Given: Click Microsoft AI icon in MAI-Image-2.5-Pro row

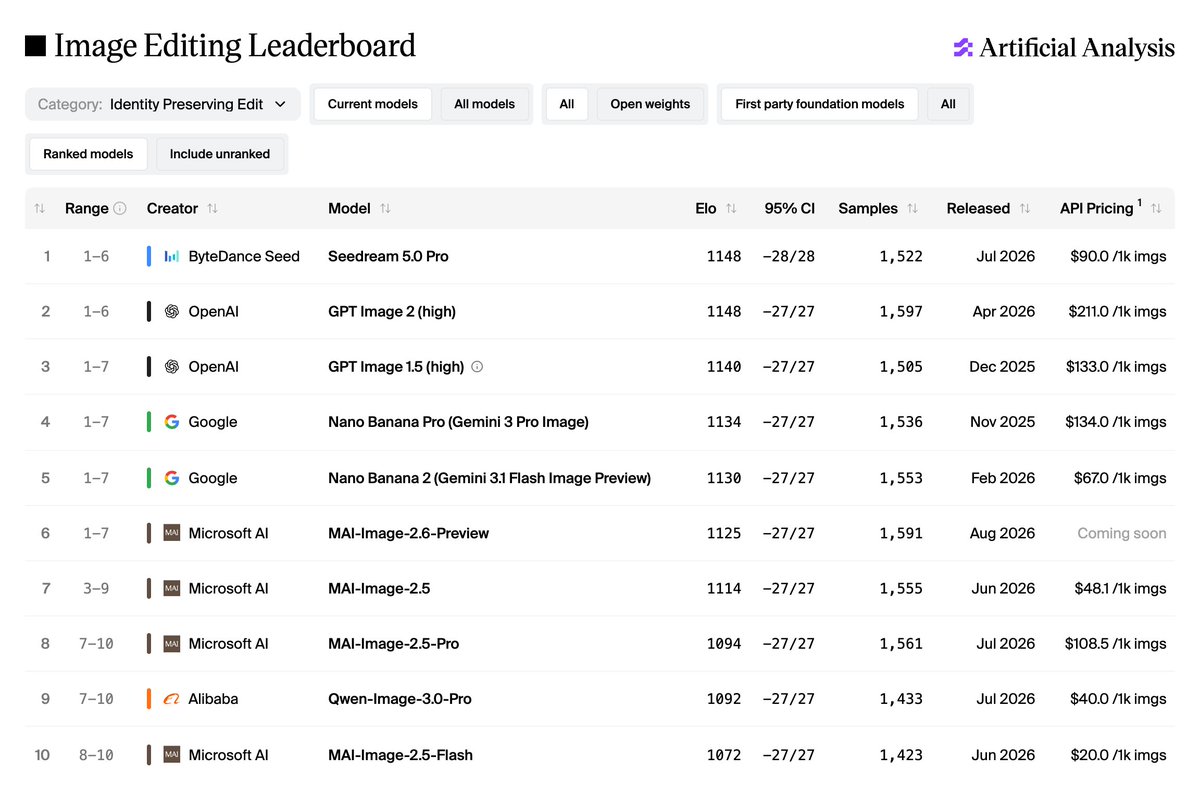Looking at the screenshot, I should pos(172,644).
